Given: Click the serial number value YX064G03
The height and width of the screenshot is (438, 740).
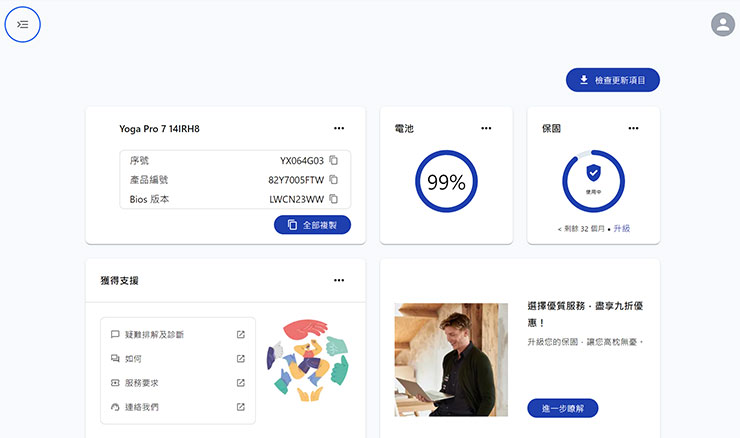Looking at the screenshot, I should coord(302,161).
